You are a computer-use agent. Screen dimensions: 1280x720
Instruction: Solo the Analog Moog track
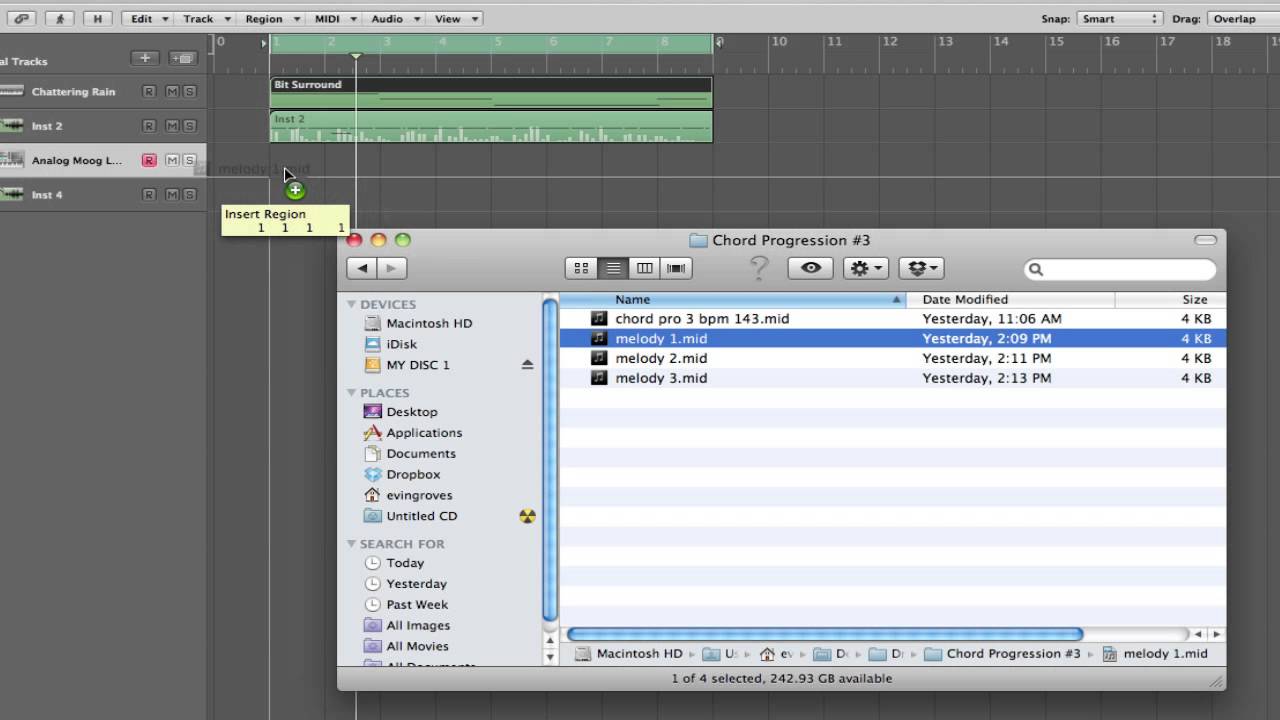click(x=189, y=160)
